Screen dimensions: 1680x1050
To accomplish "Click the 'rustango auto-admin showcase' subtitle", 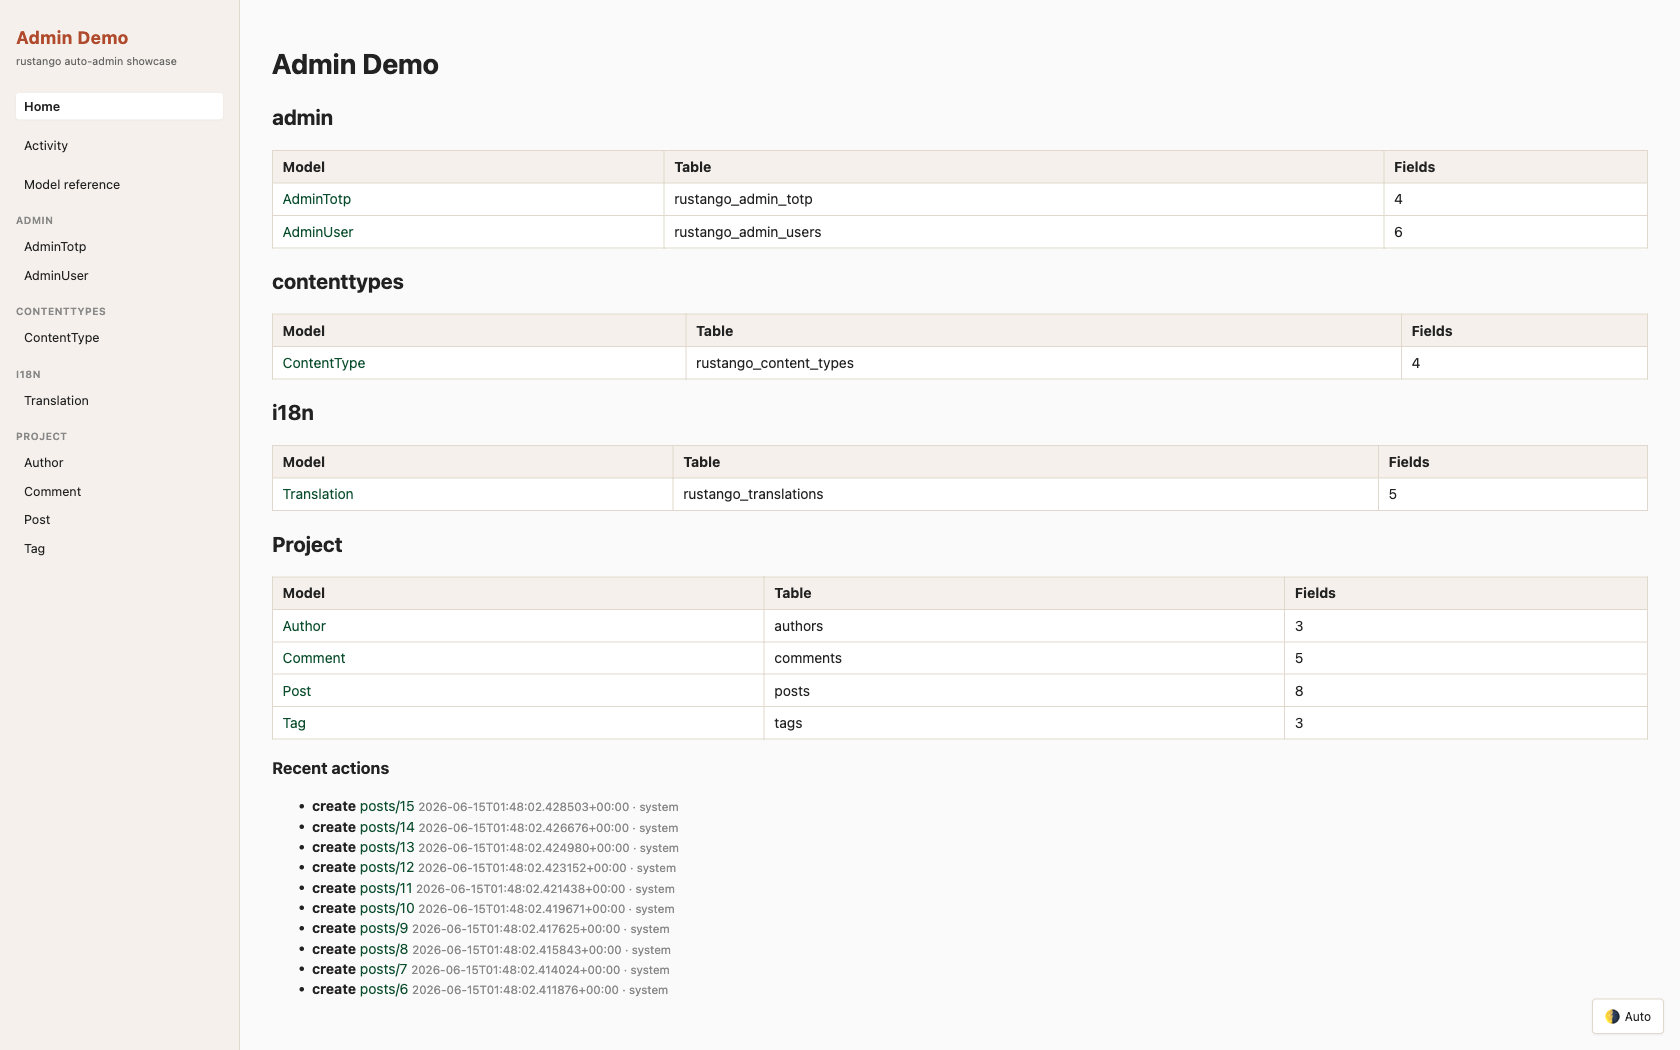I will (96, 61).
